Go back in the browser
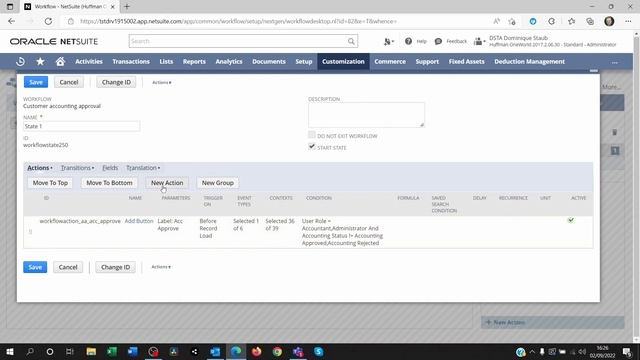This screenshot has width=640, height=360. coord(11,21)
